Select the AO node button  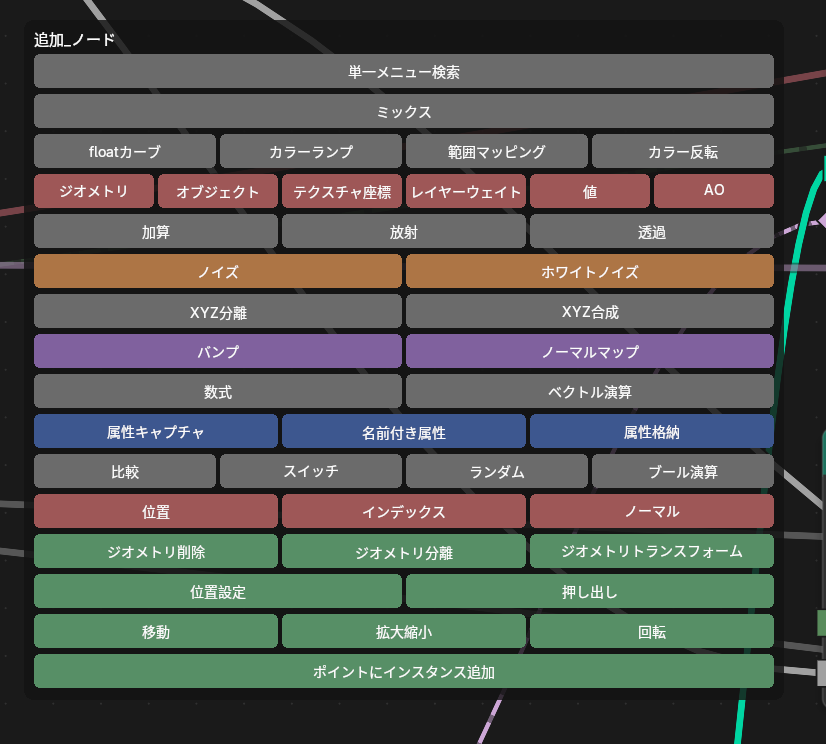tap(713, 191)
